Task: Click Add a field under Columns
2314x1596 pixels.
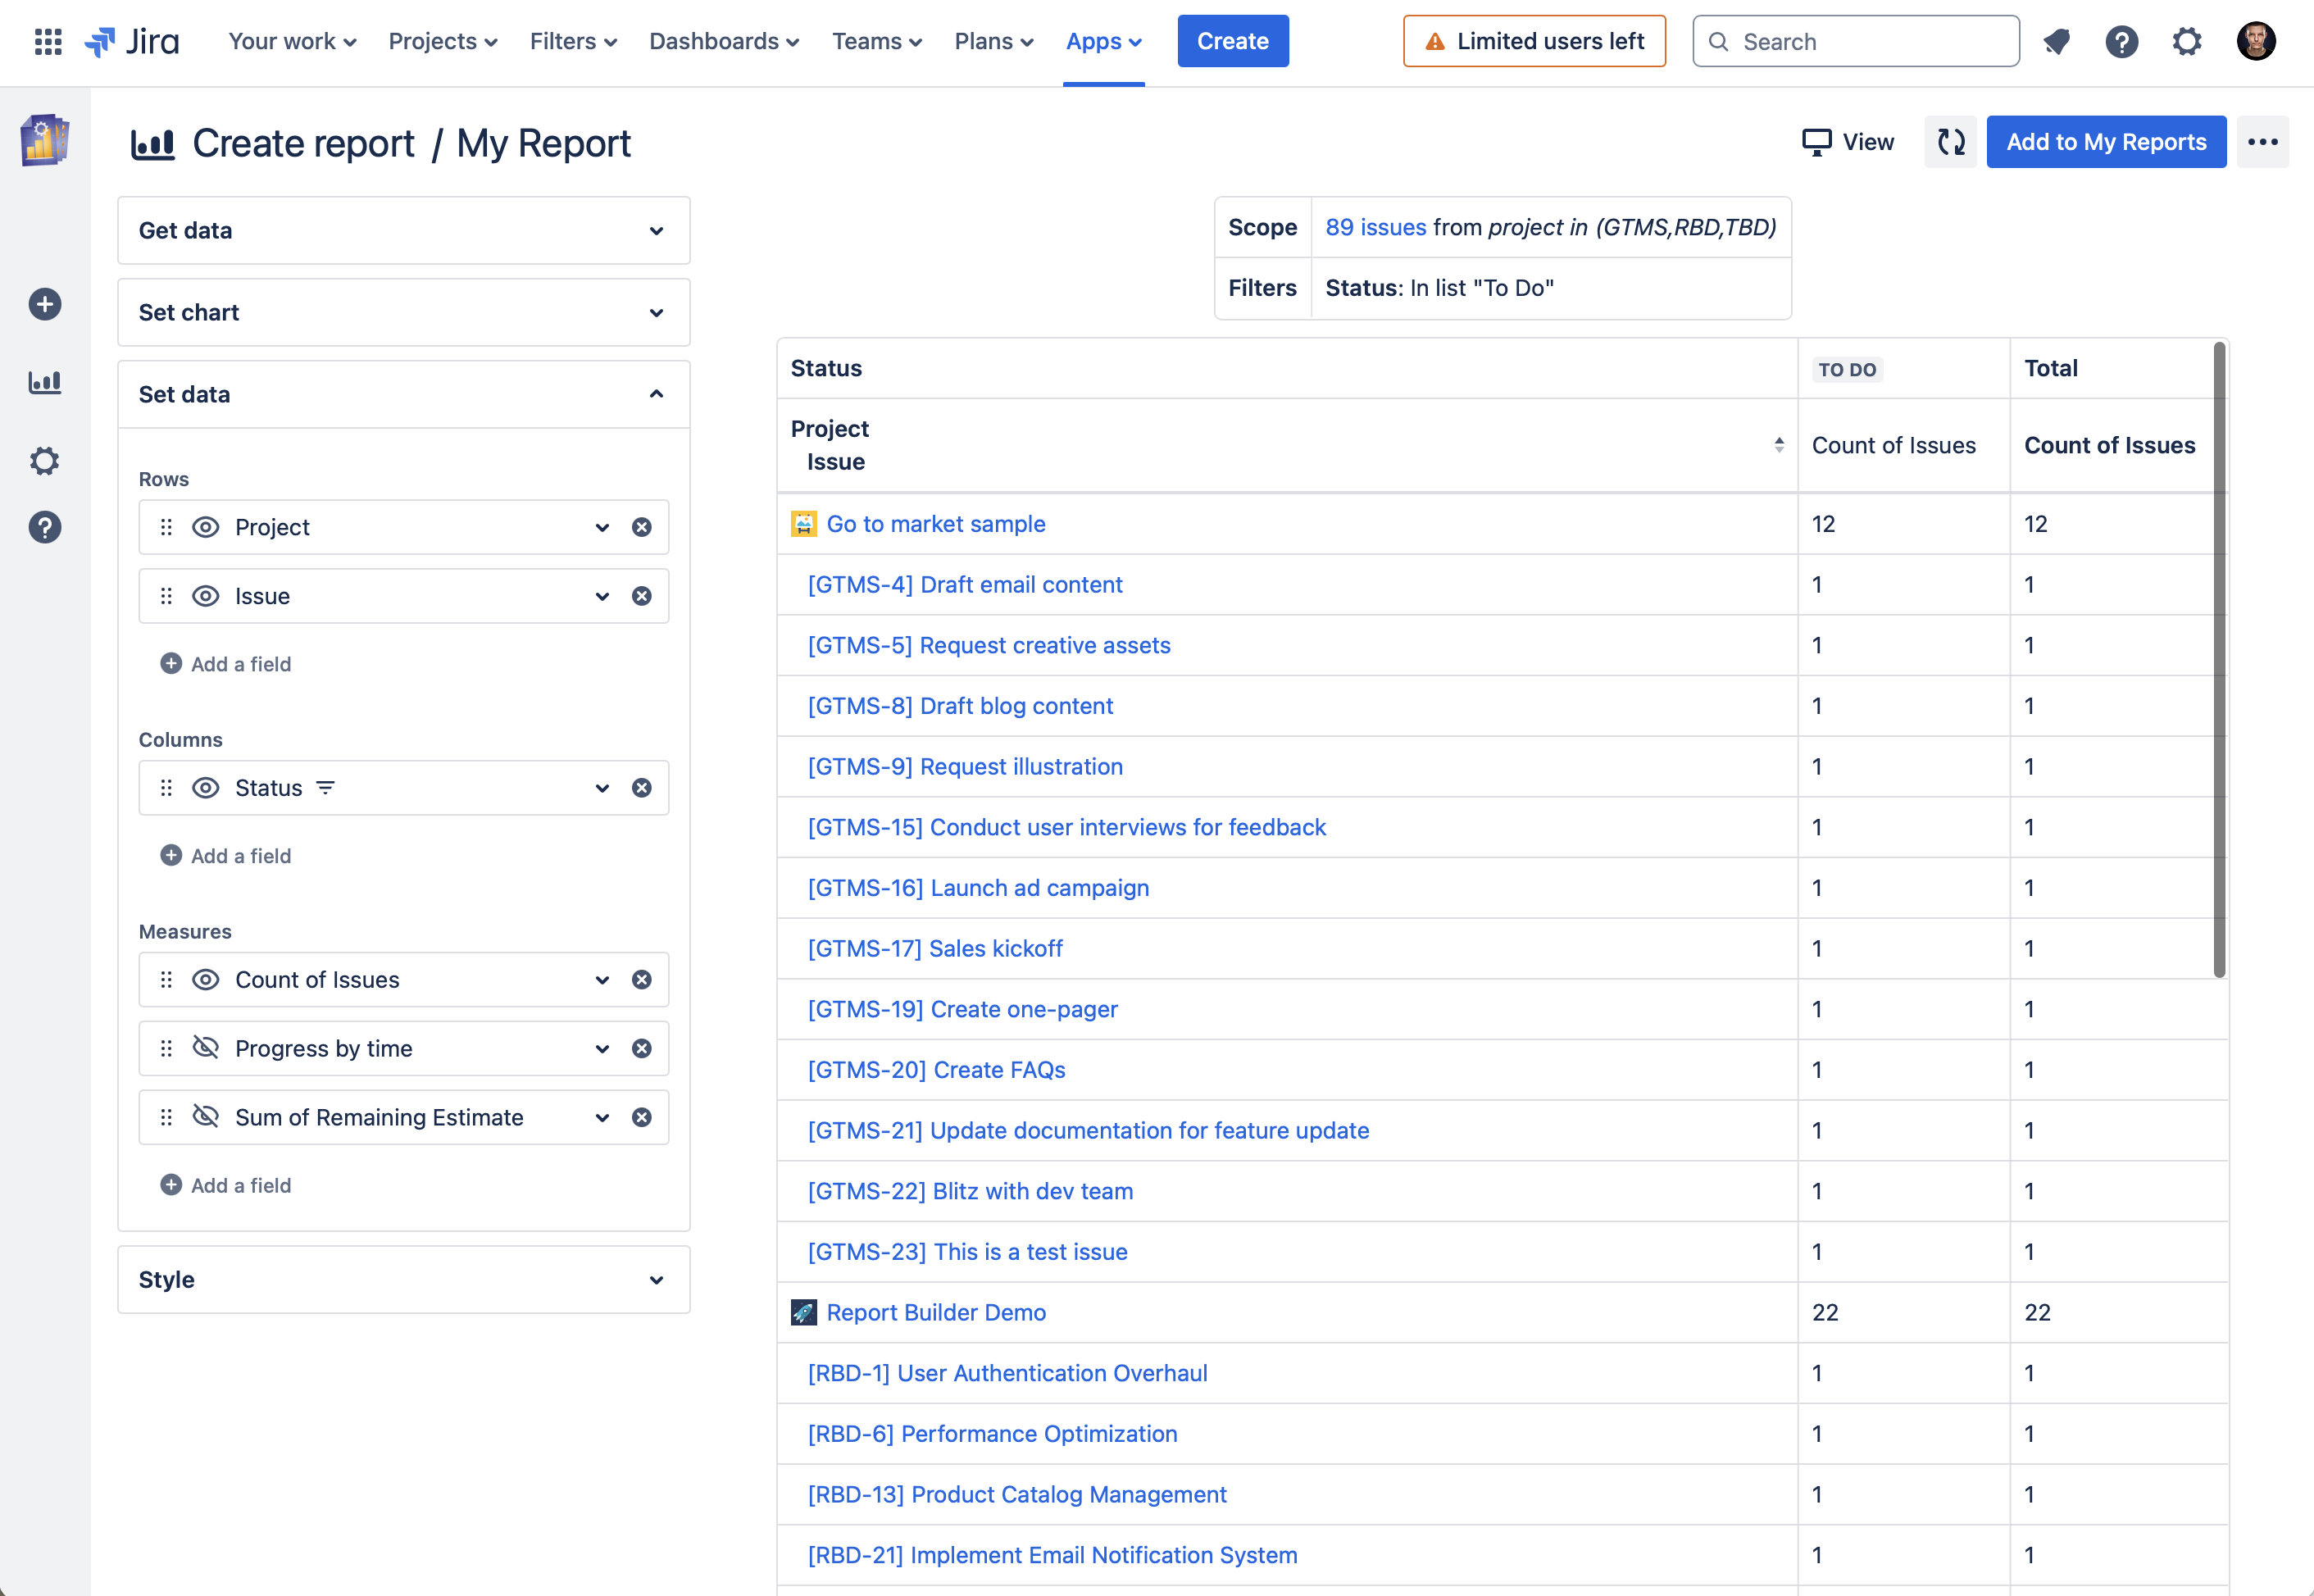Action: point(226,856)
